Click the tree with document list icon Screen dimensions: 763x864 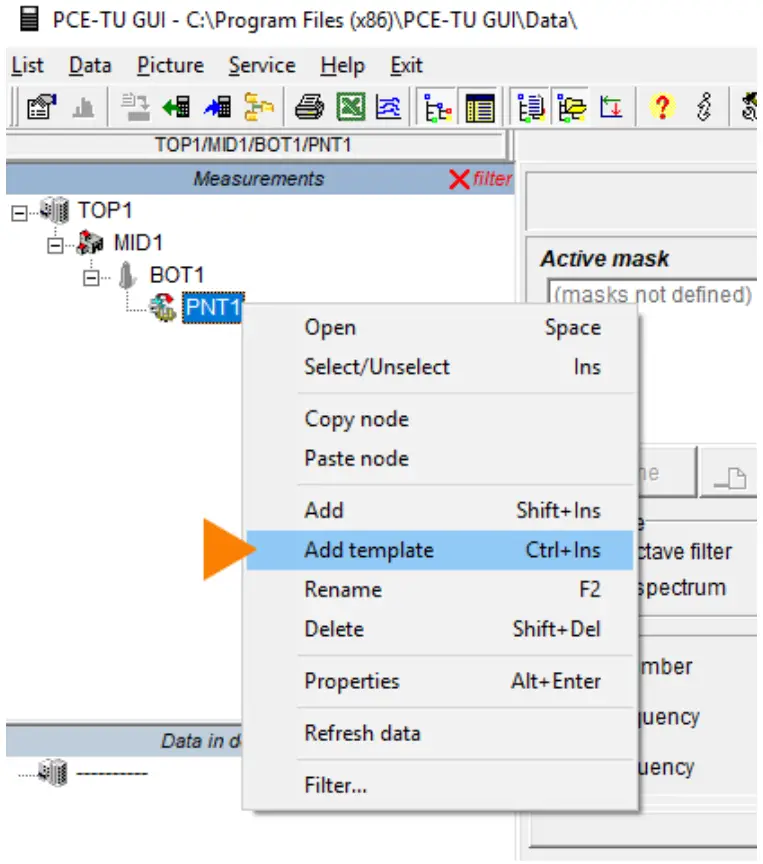click(531, 107)
